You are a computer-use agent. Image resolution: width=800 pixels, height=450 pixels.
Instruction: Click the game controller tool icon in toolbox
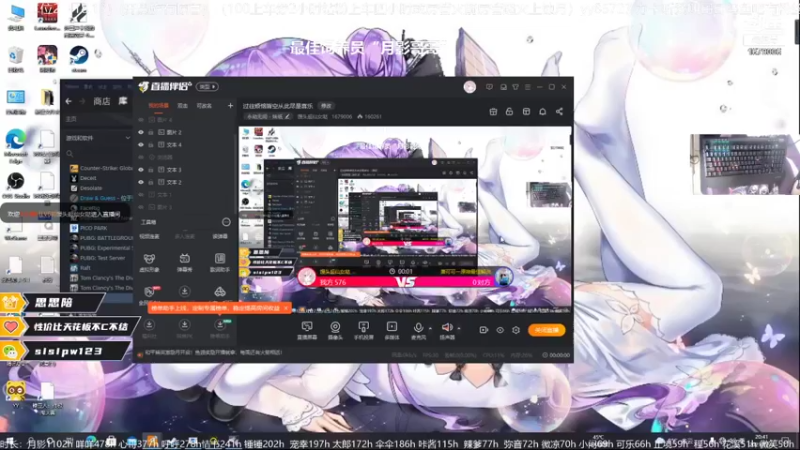(220, 291)
